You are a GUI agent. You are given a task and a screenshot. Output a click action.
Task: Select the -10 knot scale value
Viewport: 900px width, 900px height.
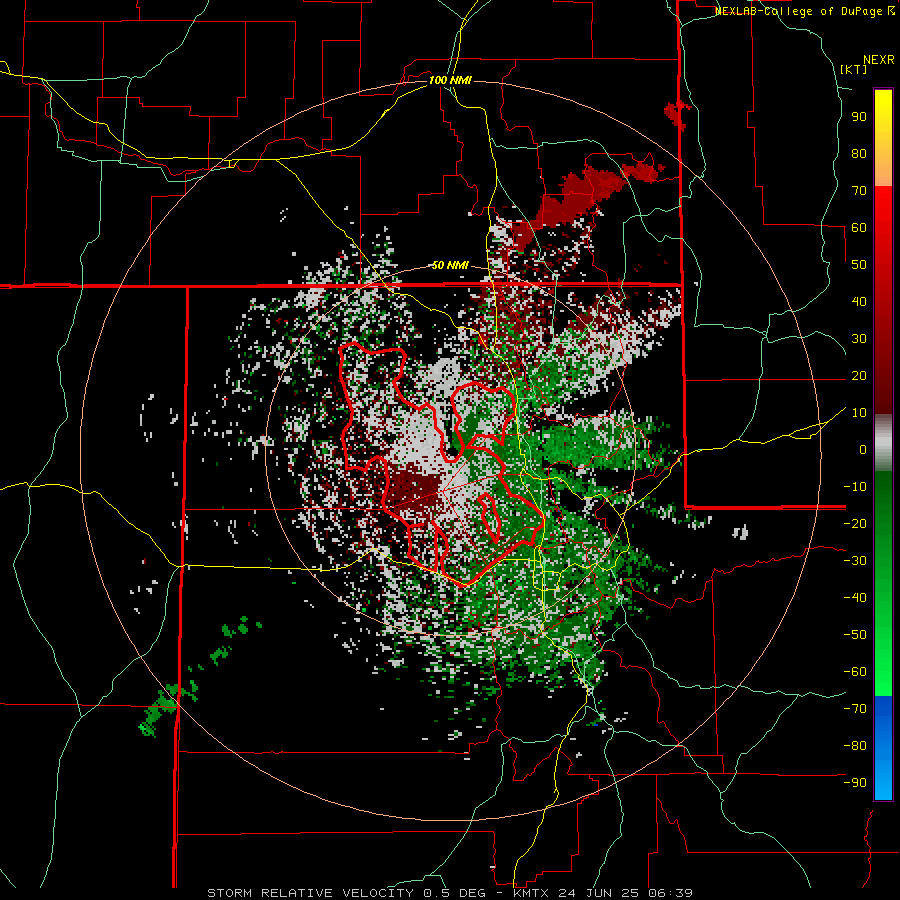coord(855,487)
